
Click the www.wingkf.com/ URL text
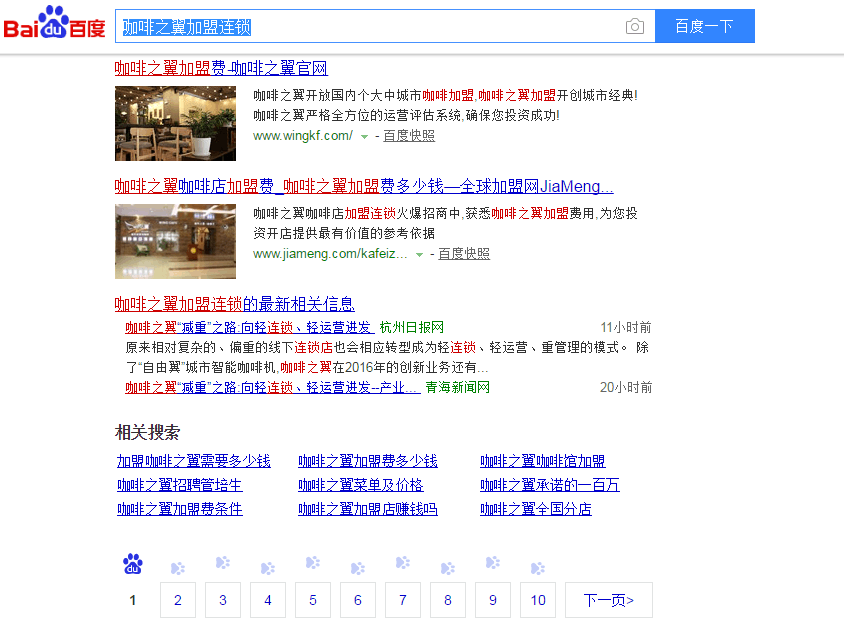(x=303, y=136)
